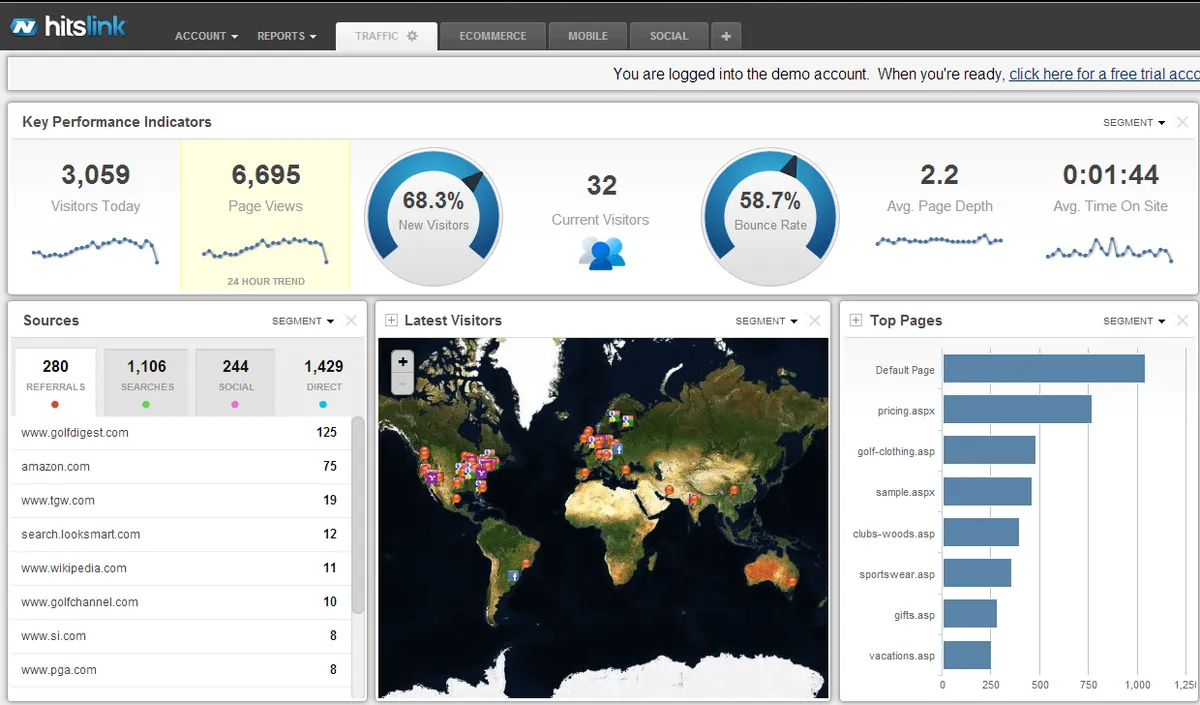Screen dimensions: 1200x705
Task: Zoom in on the Latest Visitors map
Action: click(x=402, y=362)
